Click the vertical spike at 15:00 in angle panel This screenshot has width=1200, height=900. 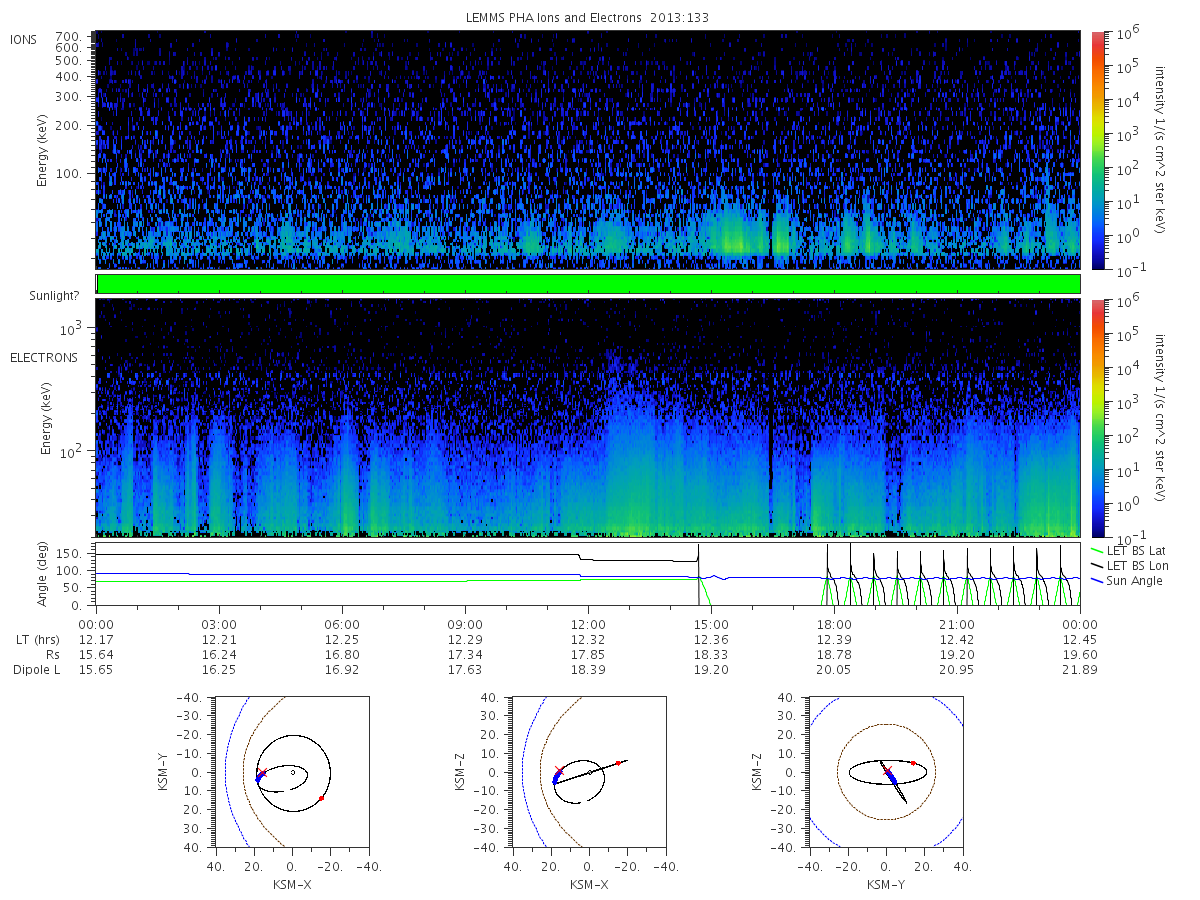tap(698, 574)
